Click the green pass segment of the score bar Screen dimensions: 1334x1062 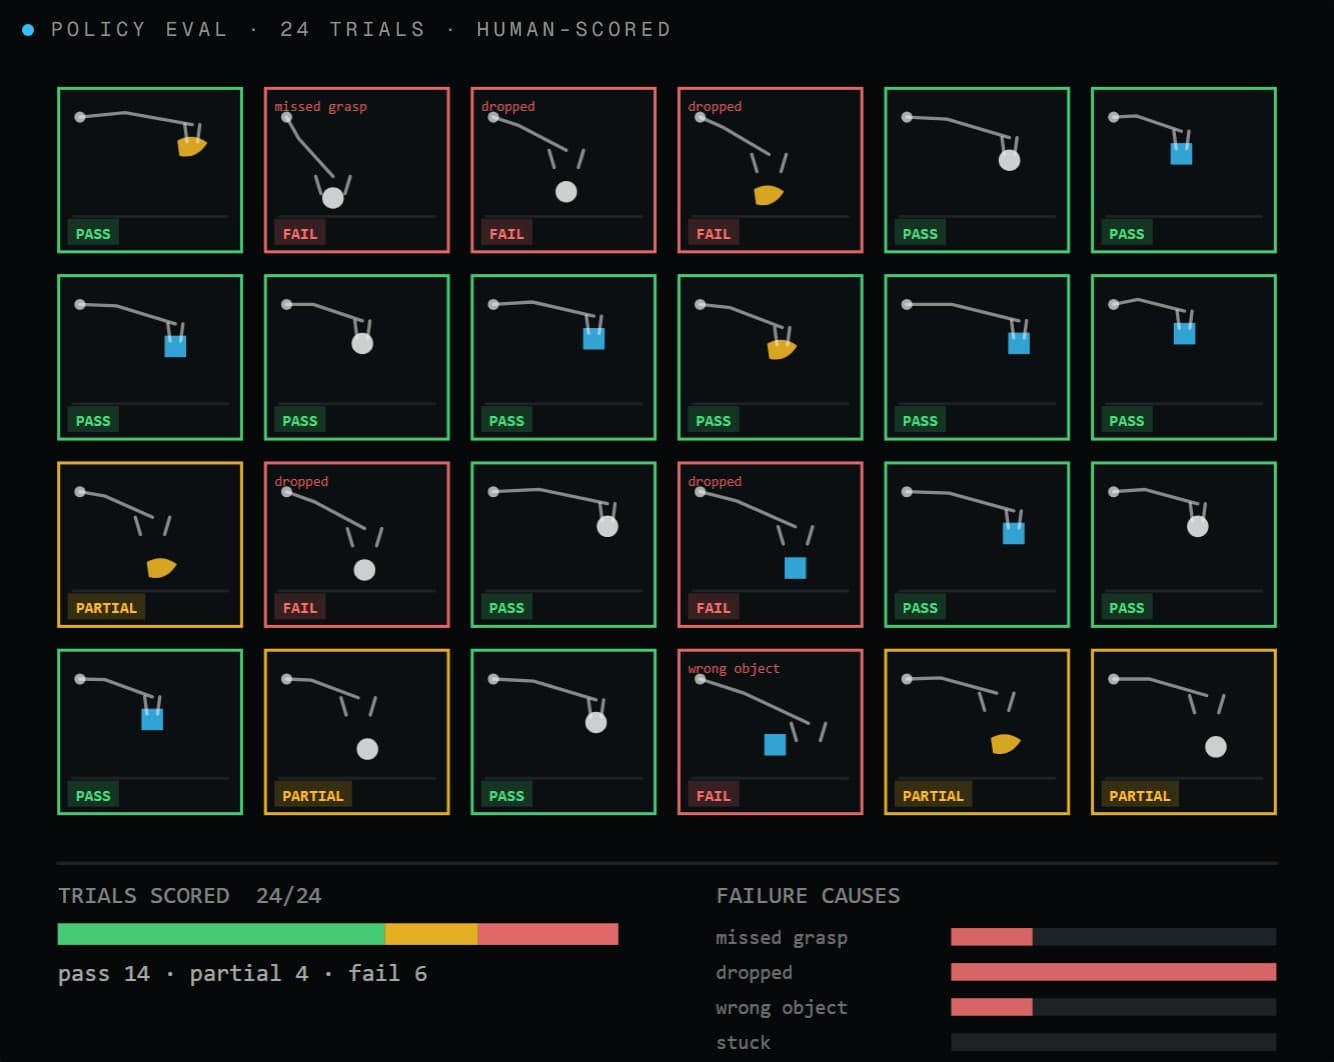click(x=221, y=934)
